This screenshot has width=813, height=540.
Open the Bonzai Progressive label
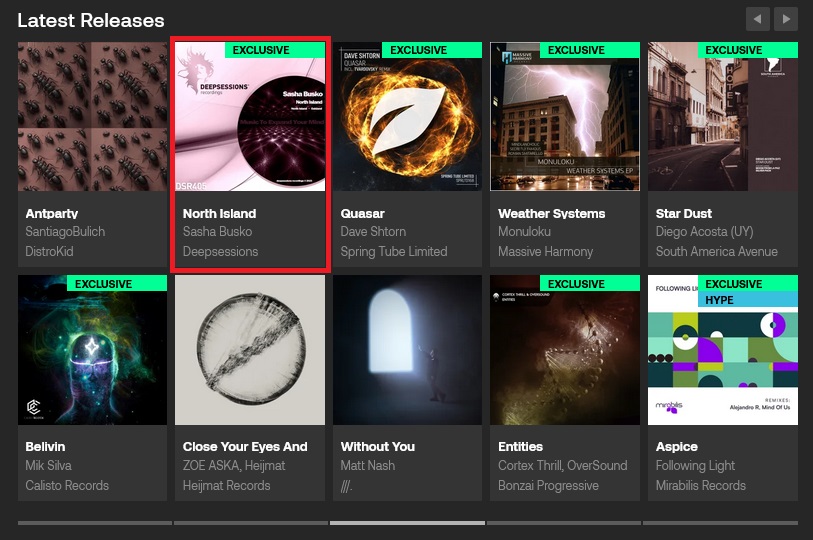[549, 486]
